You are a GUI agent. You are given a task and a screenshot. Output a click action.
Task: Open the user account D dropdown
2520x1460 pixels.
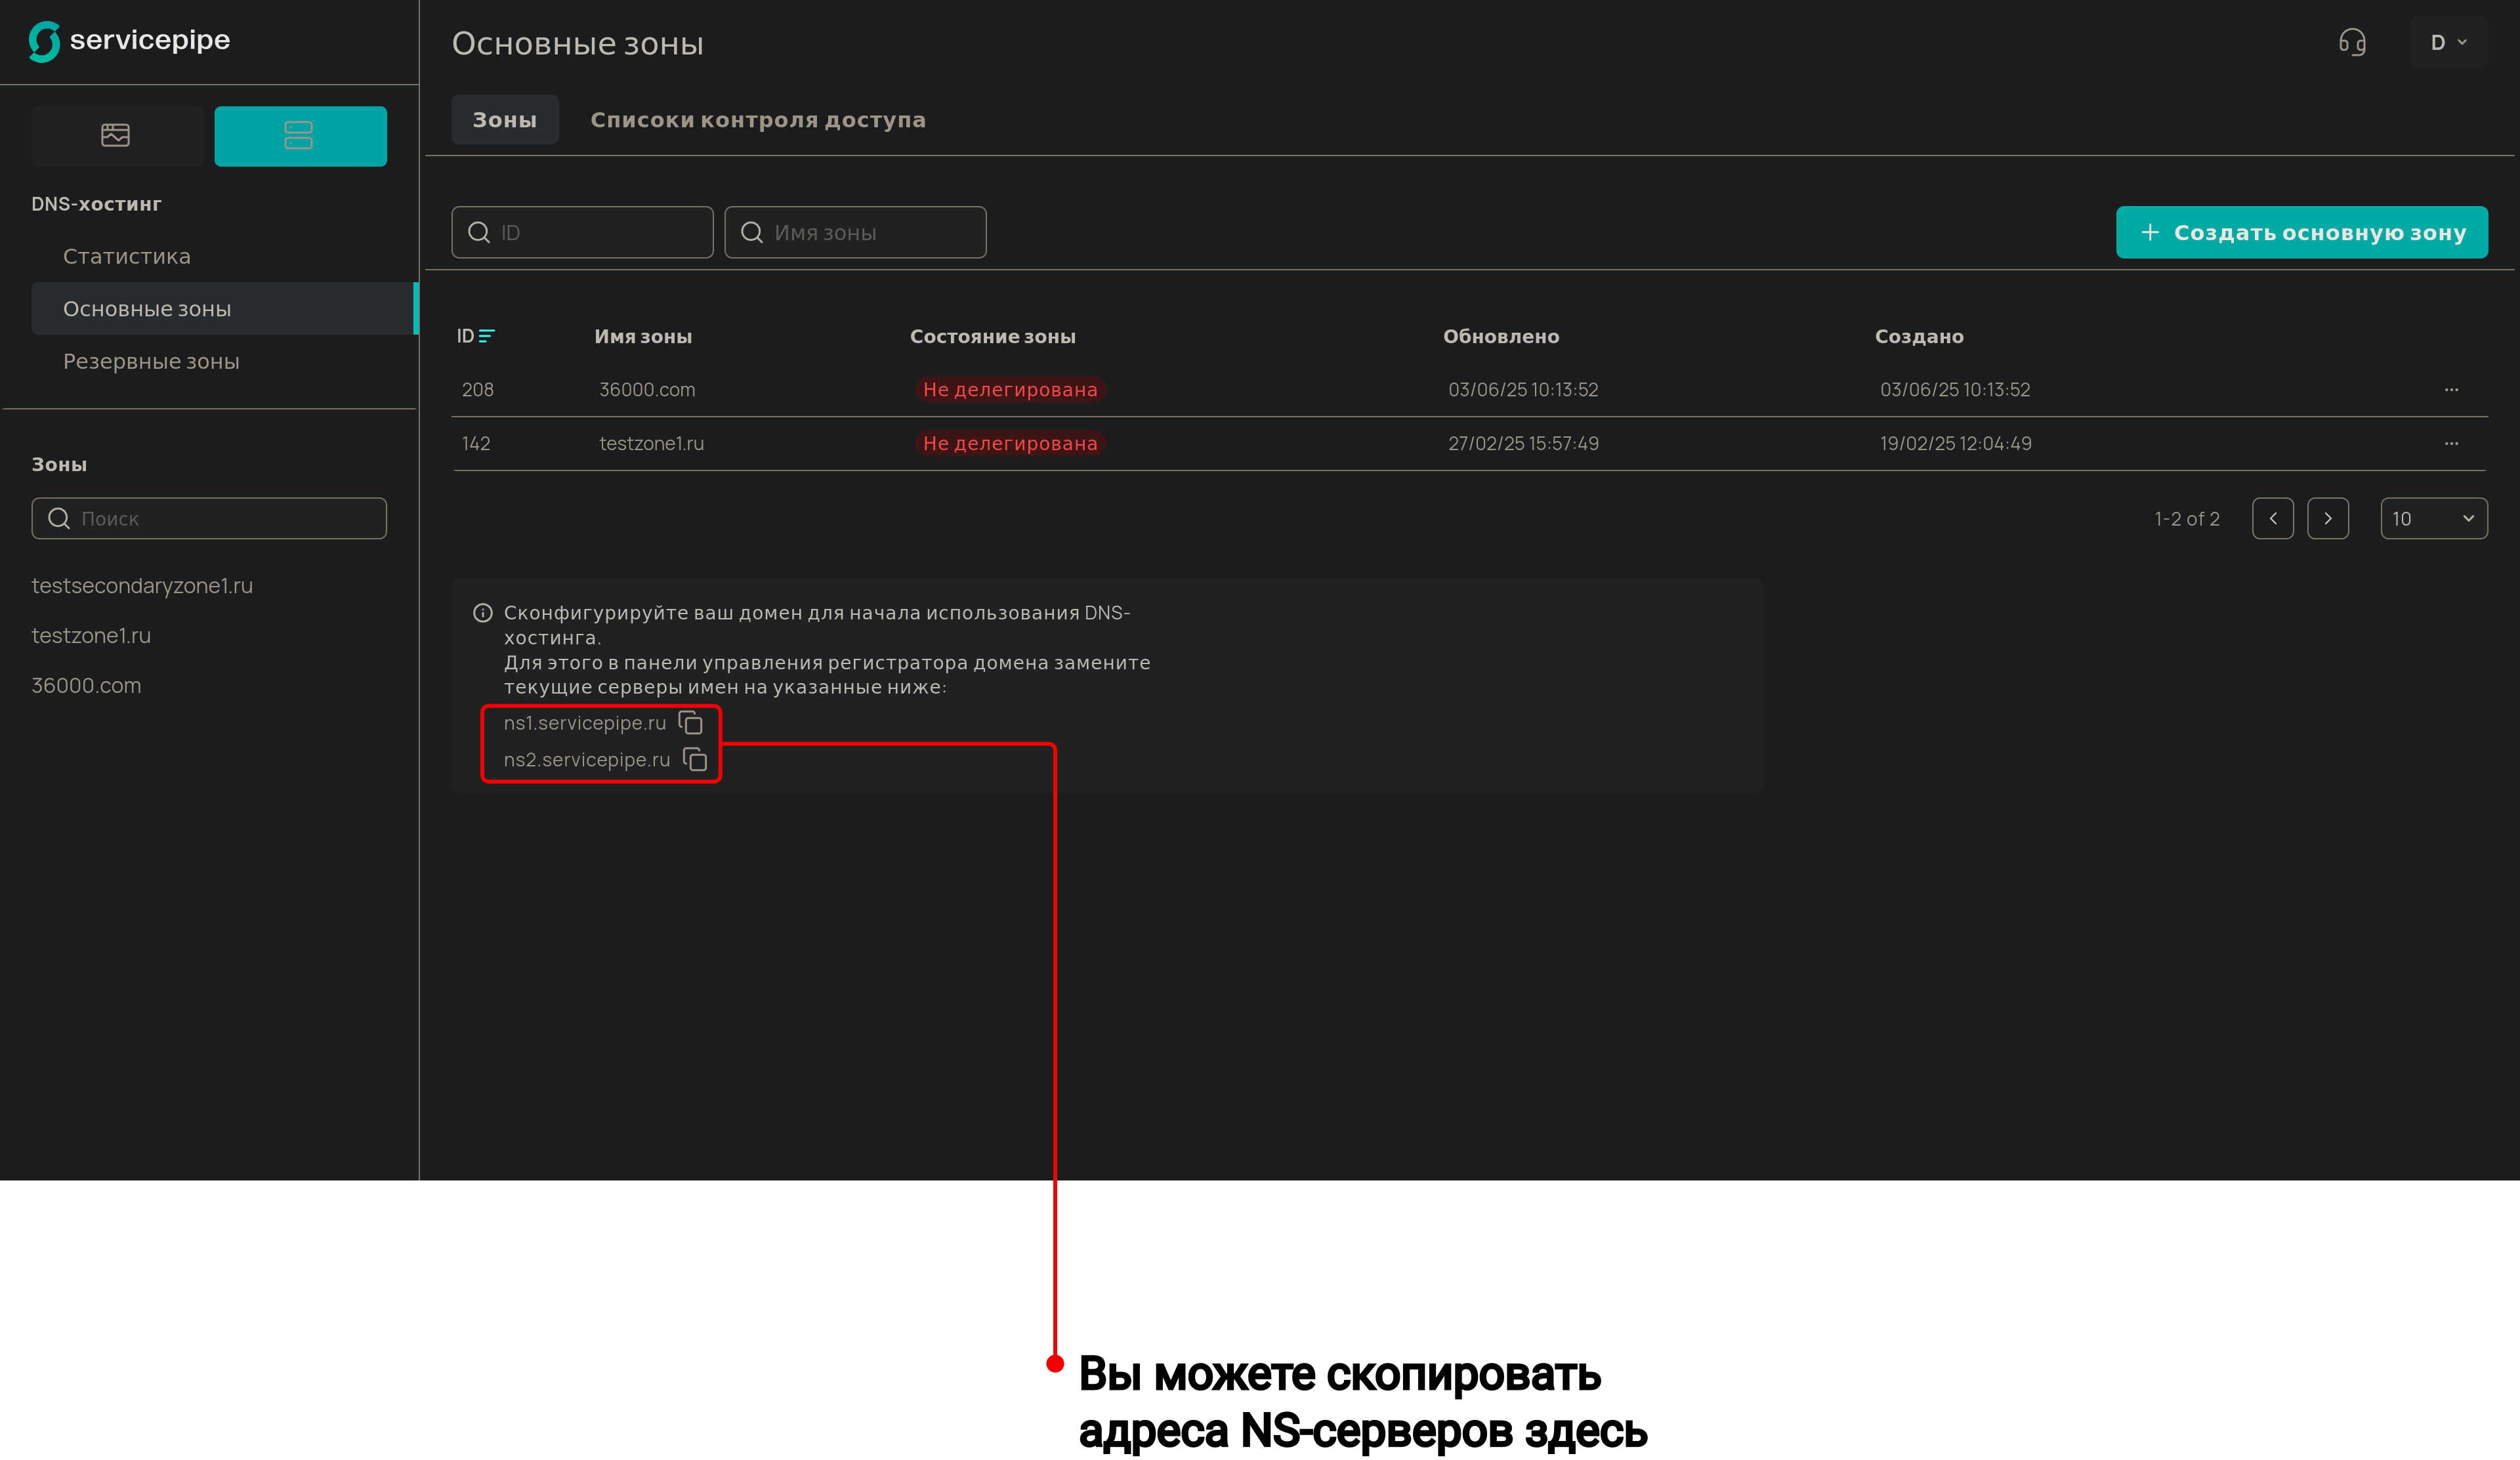click(x=2448, y=42)
